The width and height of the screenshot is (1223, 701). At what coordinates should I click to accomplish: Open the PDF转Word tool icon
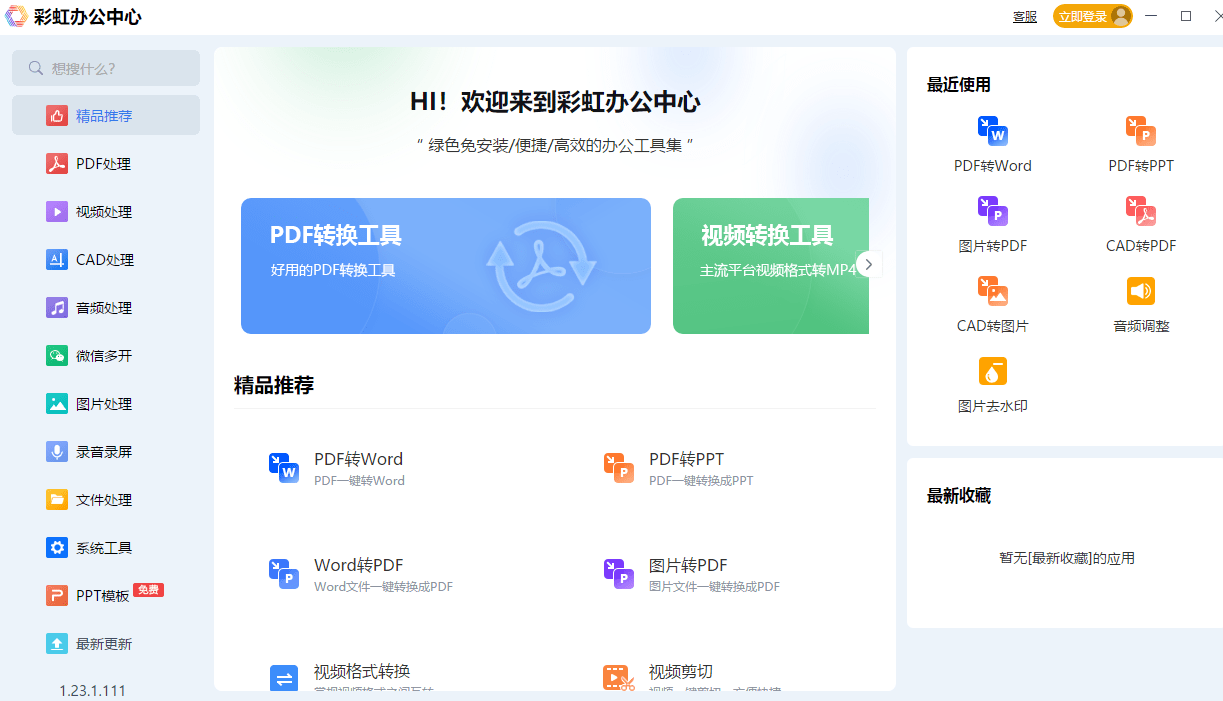pos(284,465)
